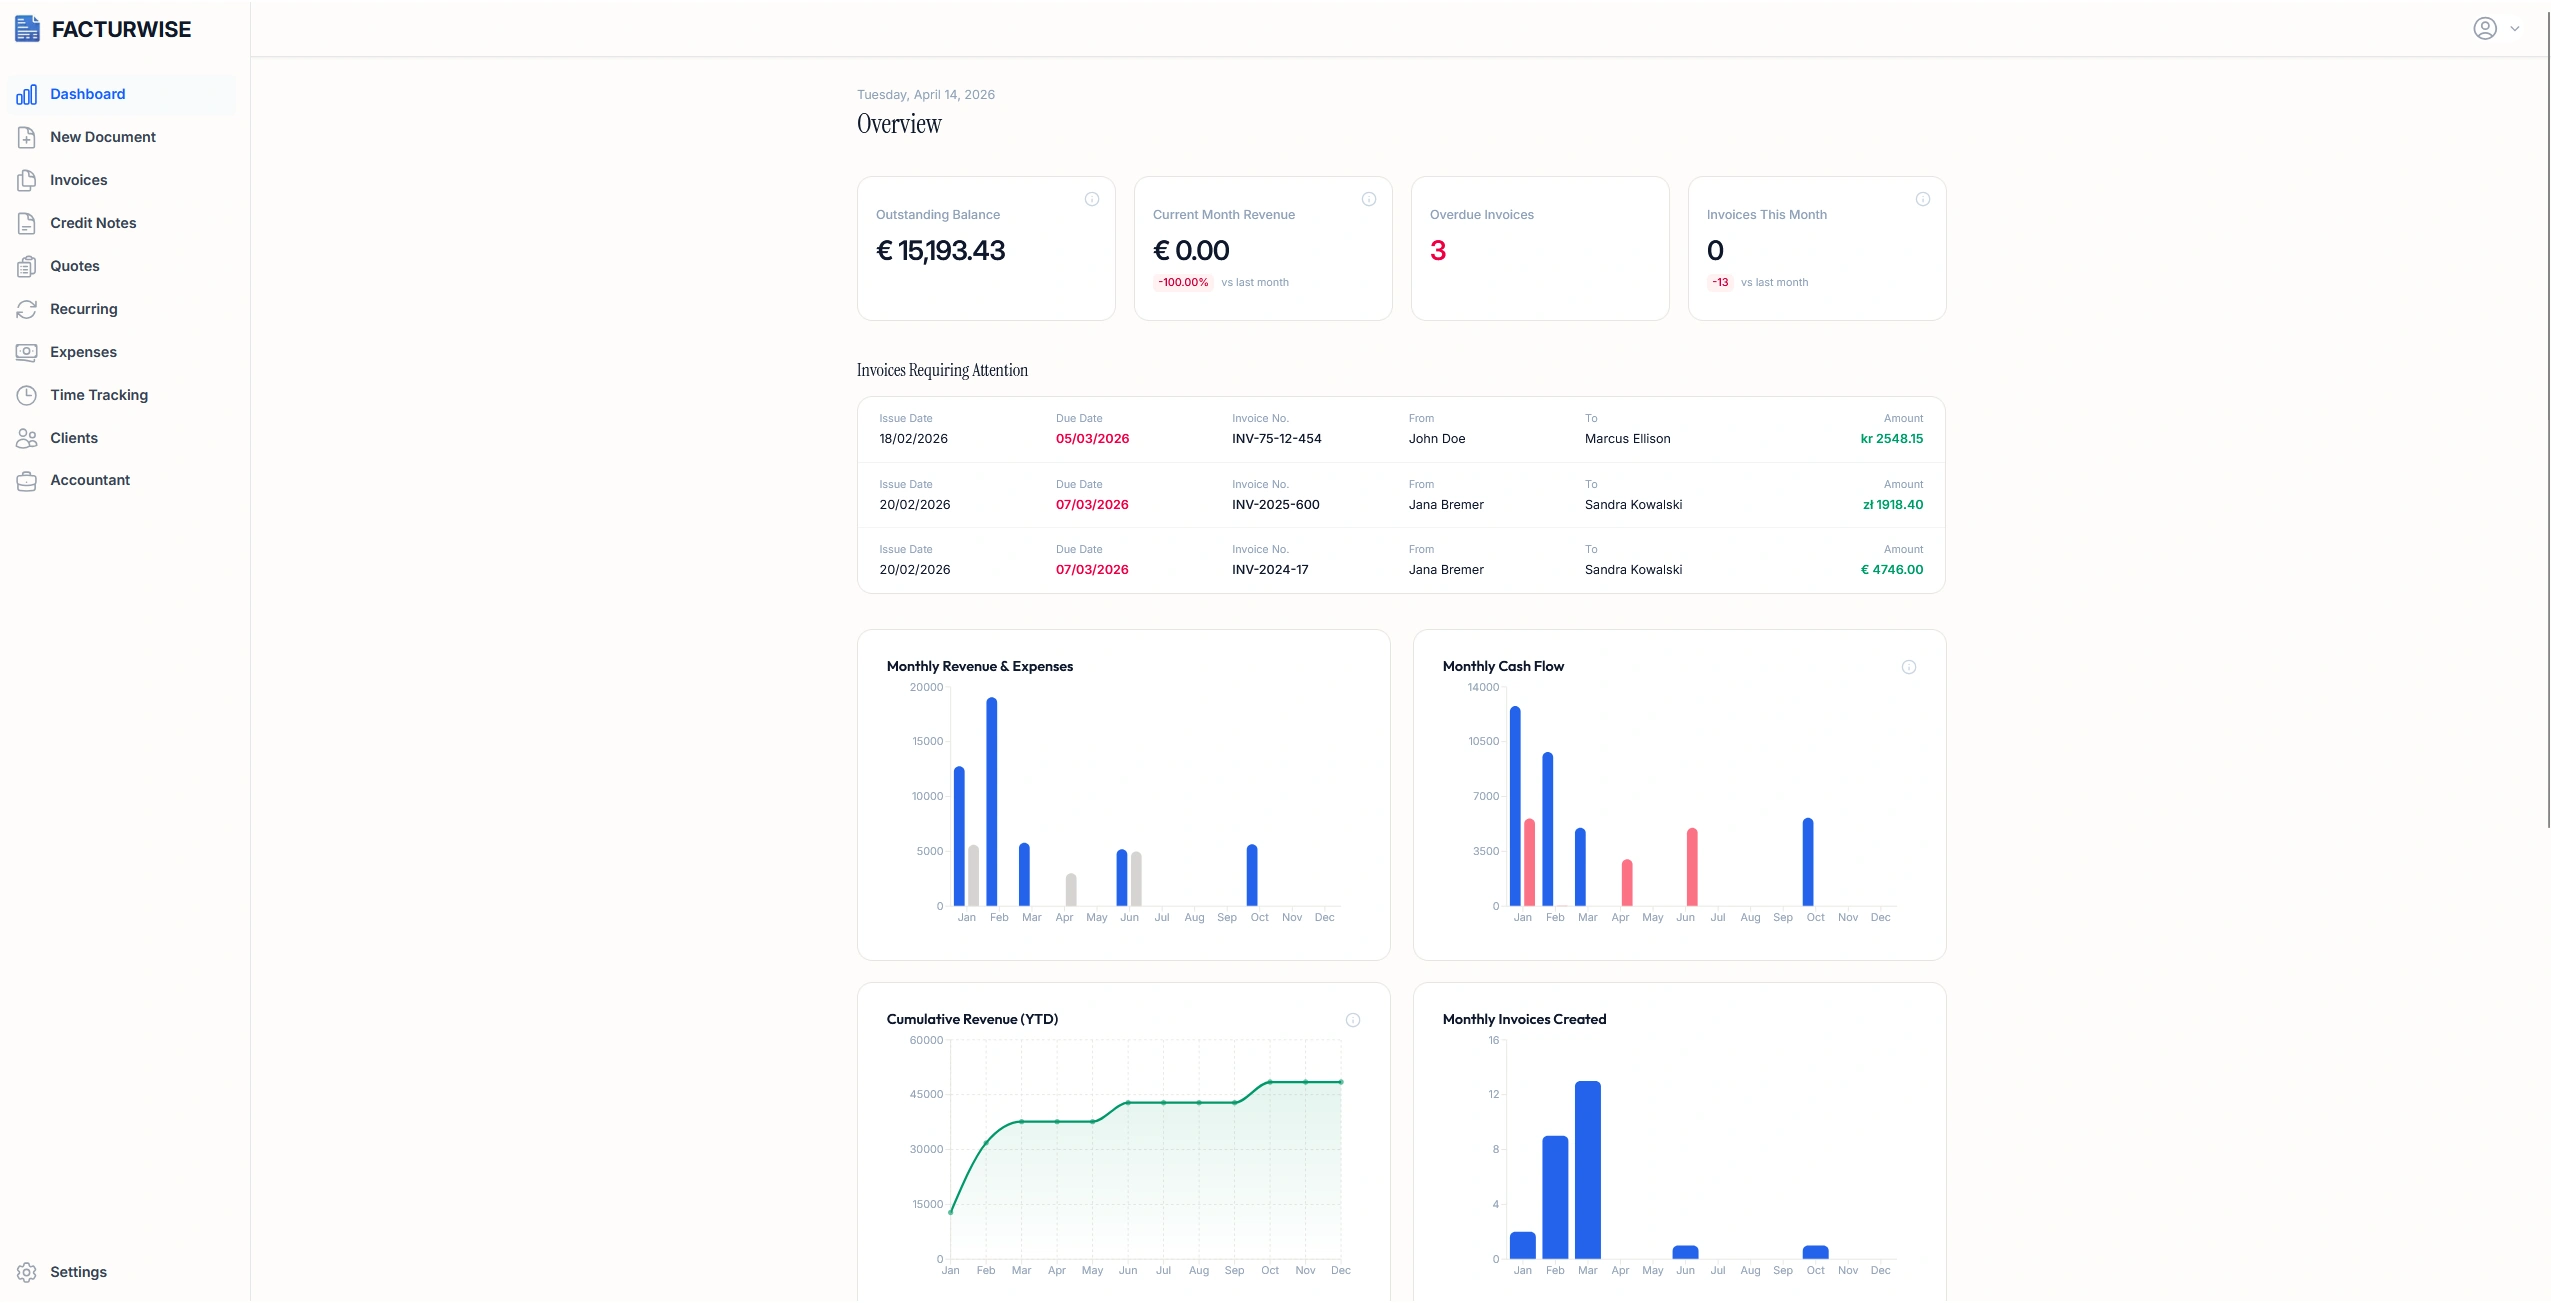The width and height of the screenshot is (2551, 1303).
Task: Click the Sandra Kowalski client name
Action: click(1634, 504)
